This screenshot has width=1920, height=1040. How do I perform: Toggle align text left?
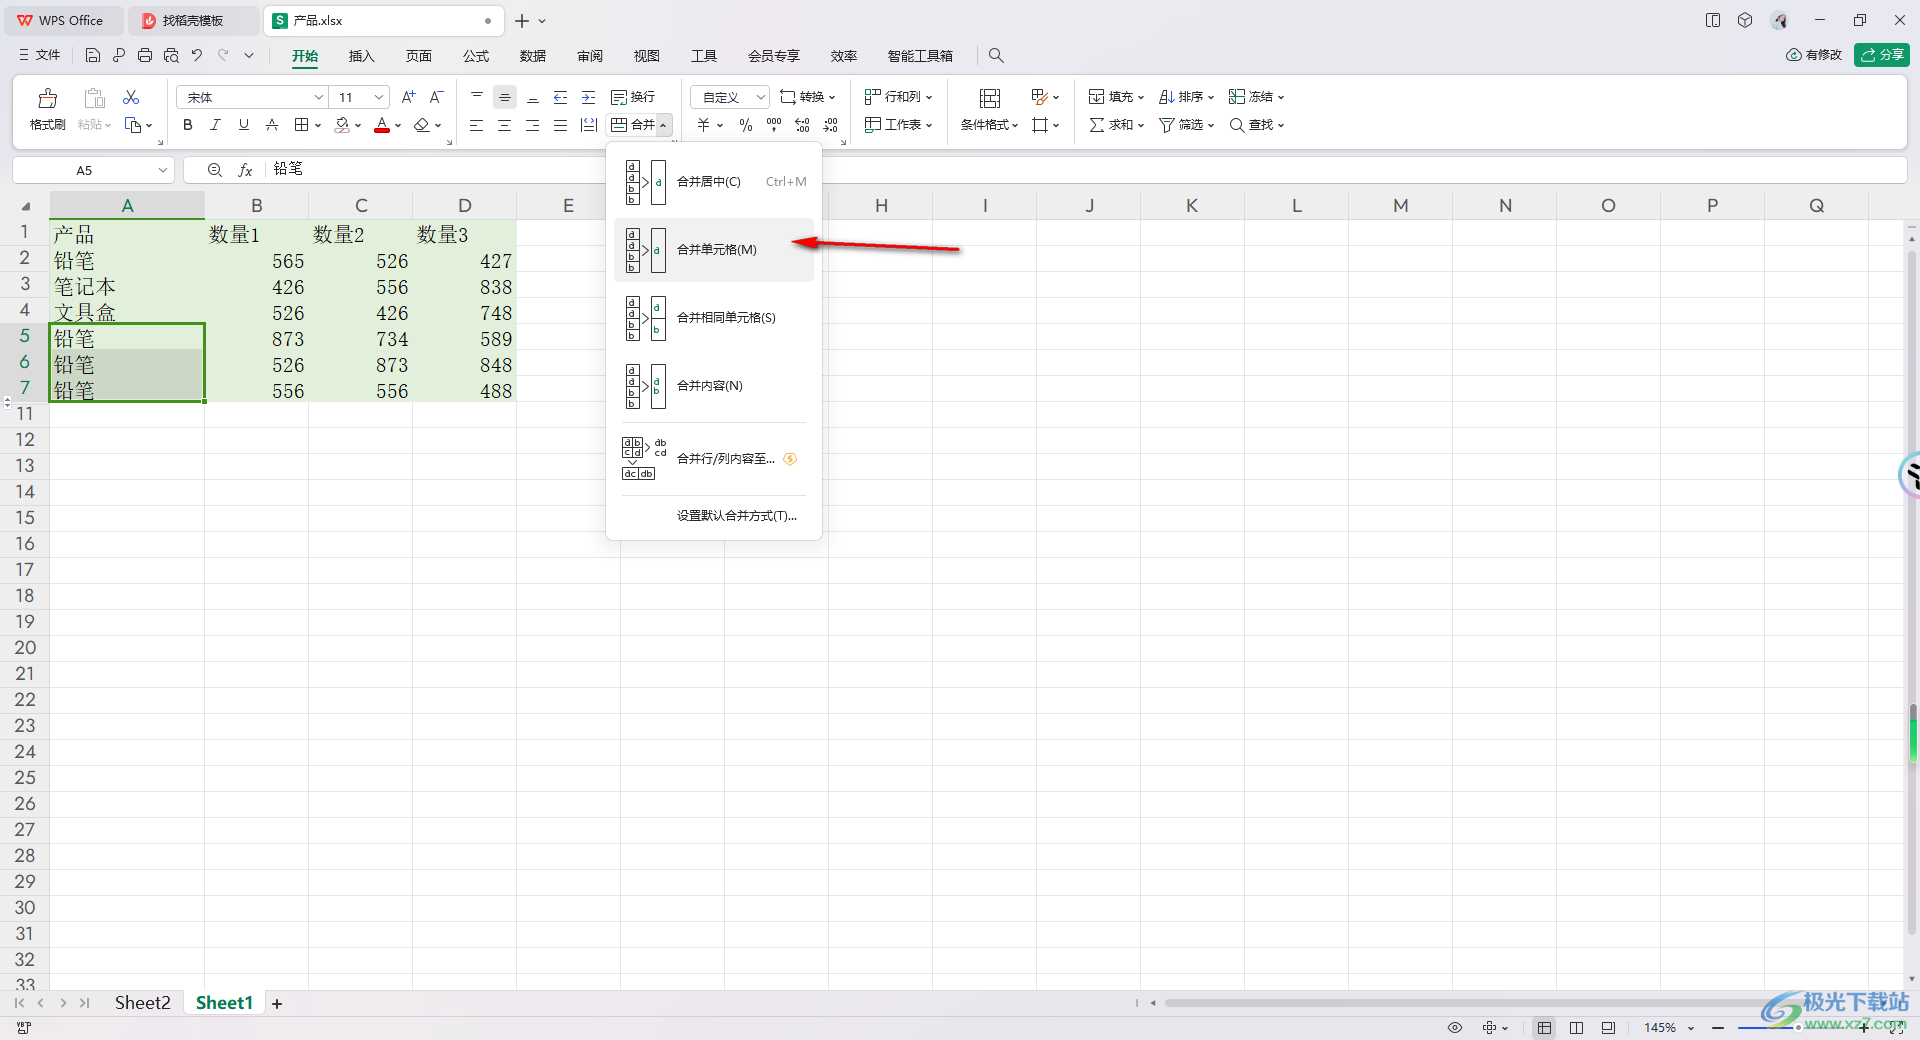pos(477,125)
